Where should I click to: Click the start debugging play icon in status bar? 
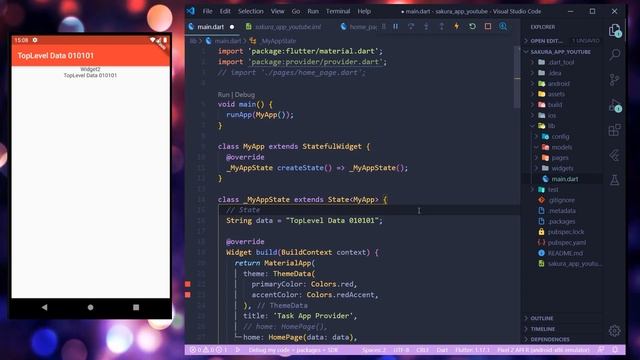[x=238, y=350]
